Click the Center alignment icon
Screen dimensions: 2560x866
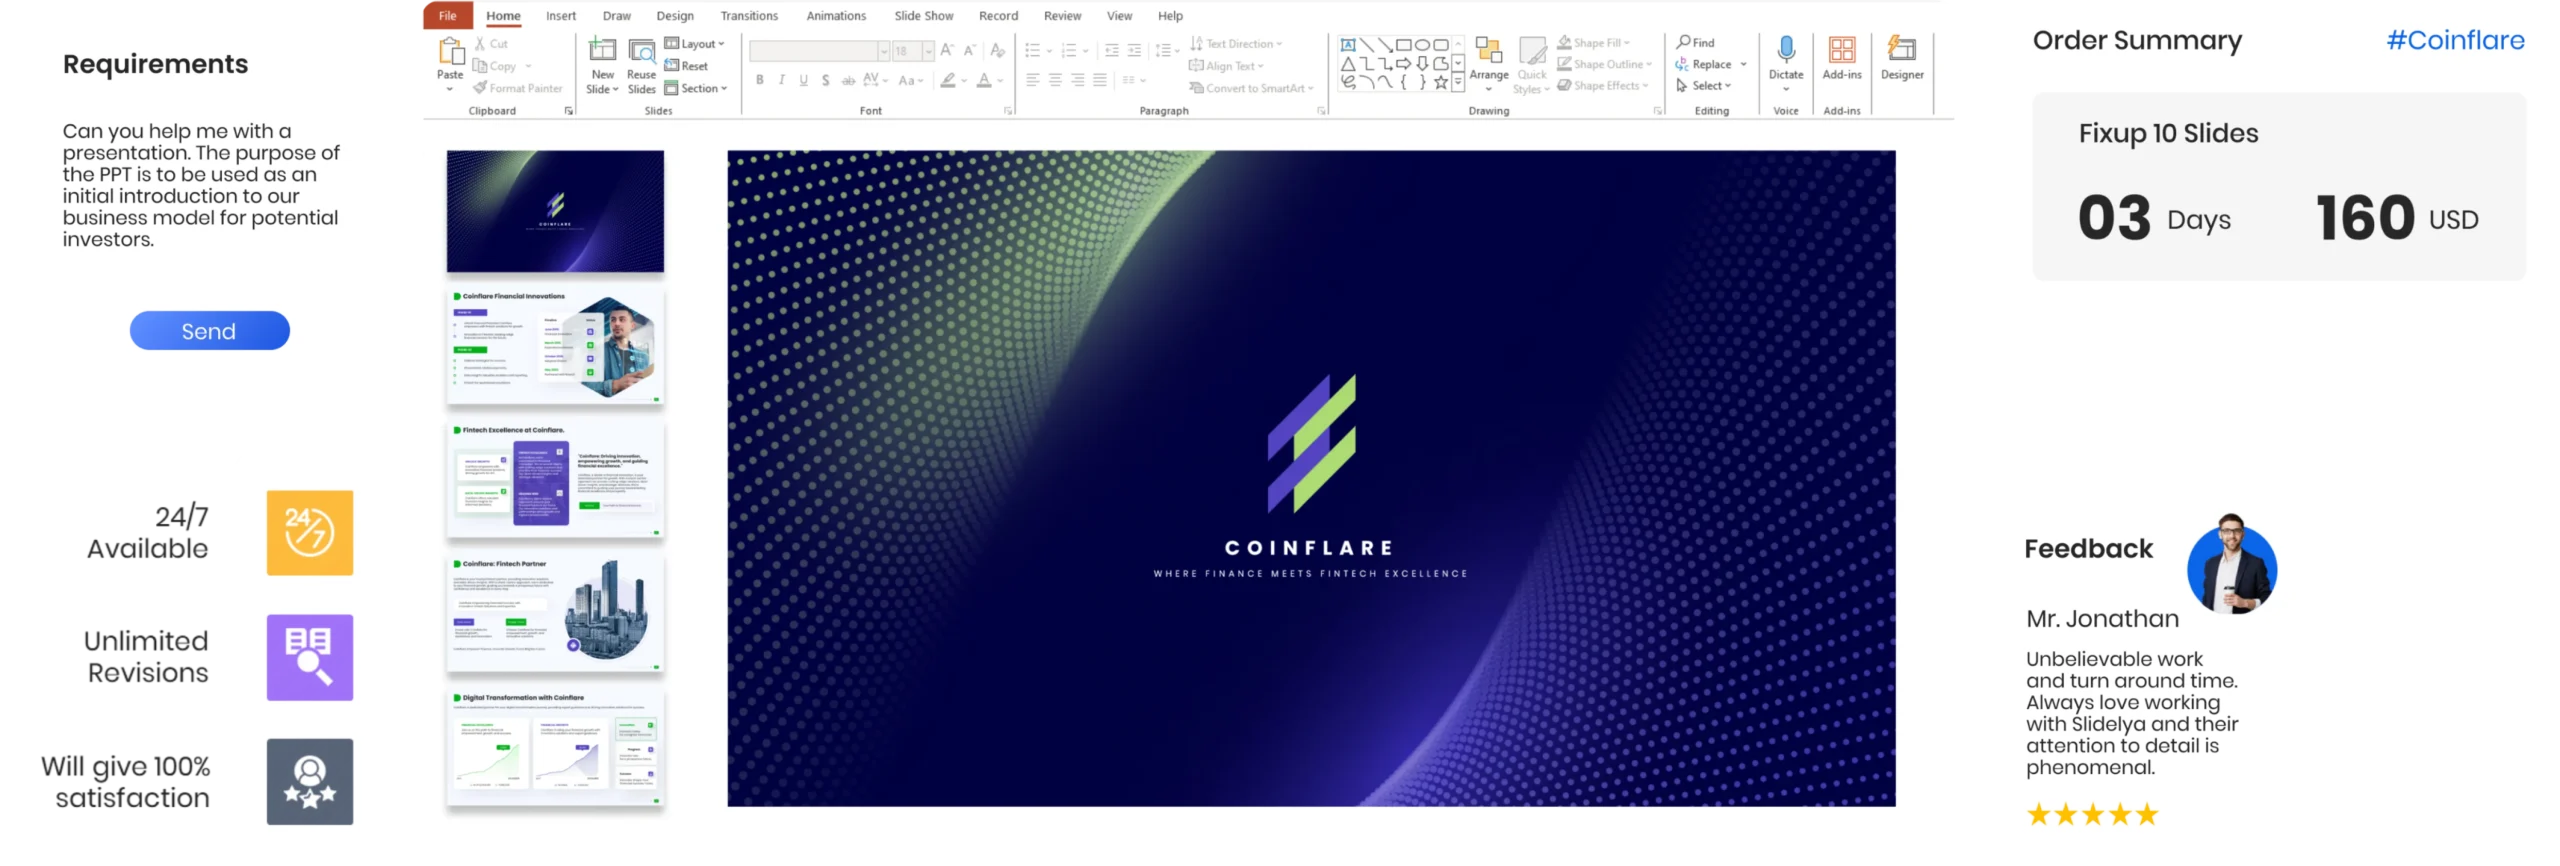coord(1055,80)
